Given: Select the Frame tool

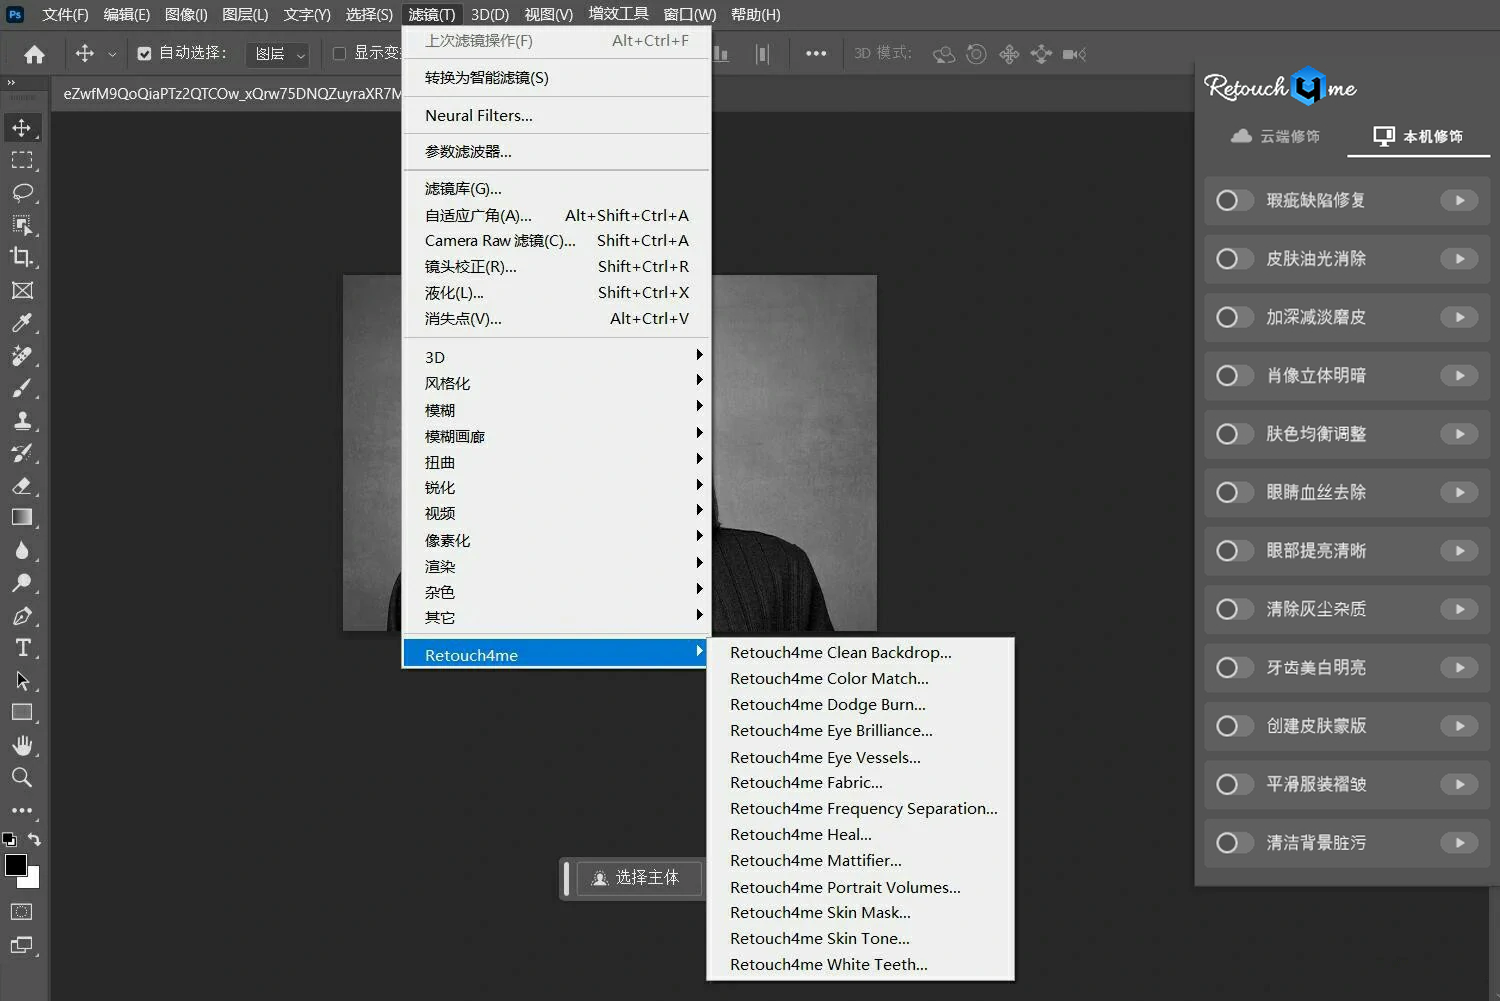Looking at the screenshot, I should (22, 290).
